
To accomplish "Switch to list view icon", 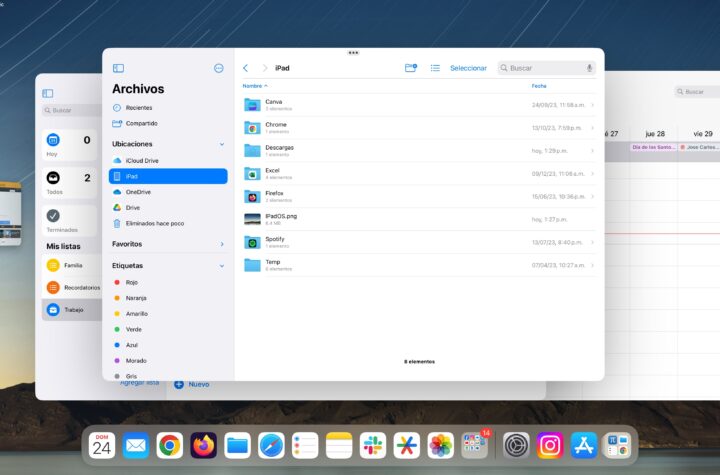I will point(435,68).
